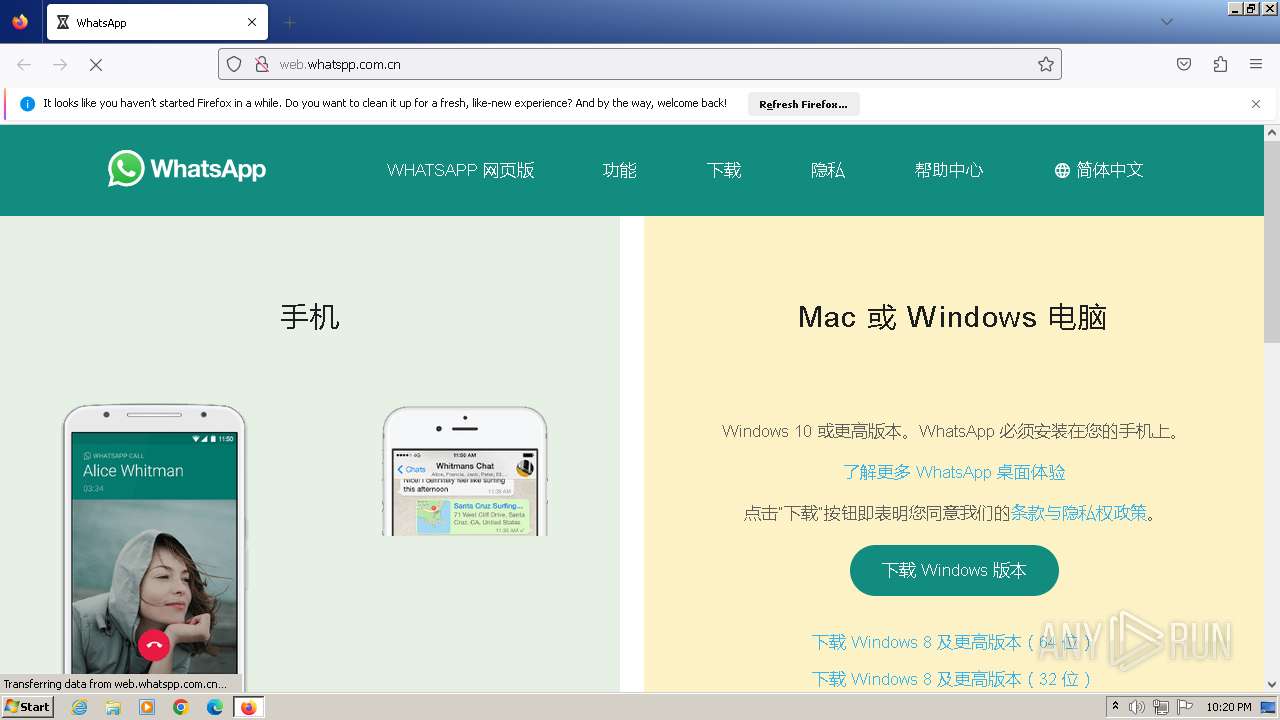The height and width of the screenshot is (720, 1280).
Task: Click the Mac 或 Windows 电脑 heading
Action: click(953, 317)
